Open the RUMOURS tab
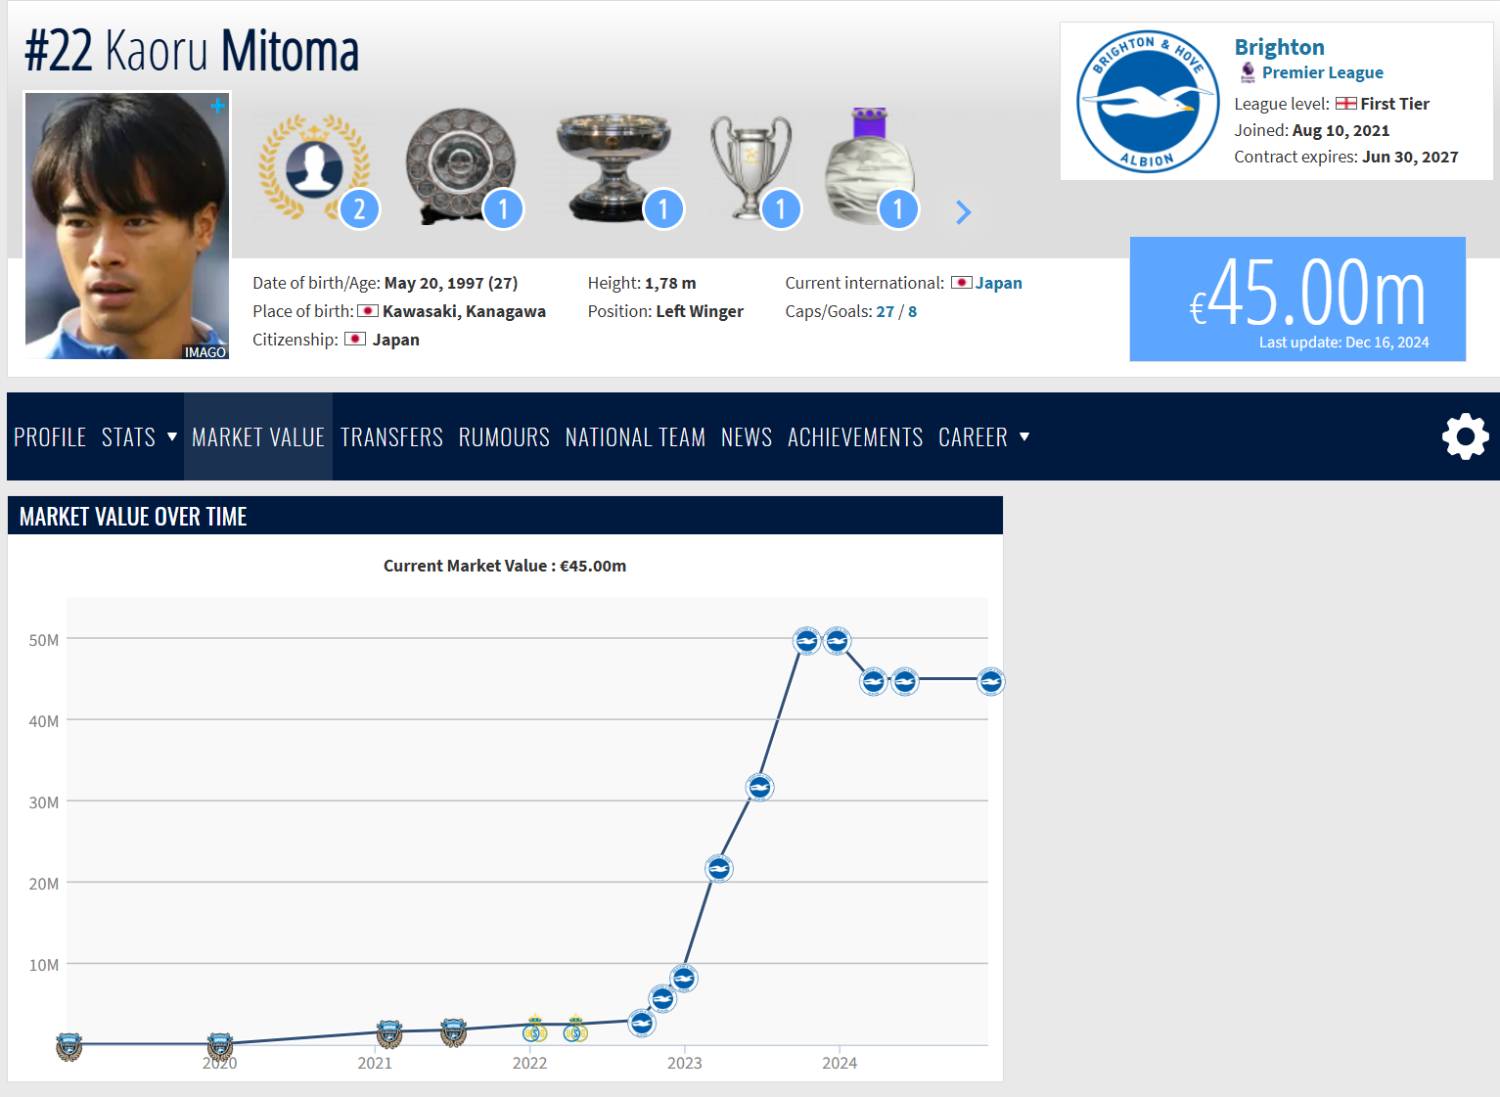1500x1097 pixels. click(x=504, y=437)
